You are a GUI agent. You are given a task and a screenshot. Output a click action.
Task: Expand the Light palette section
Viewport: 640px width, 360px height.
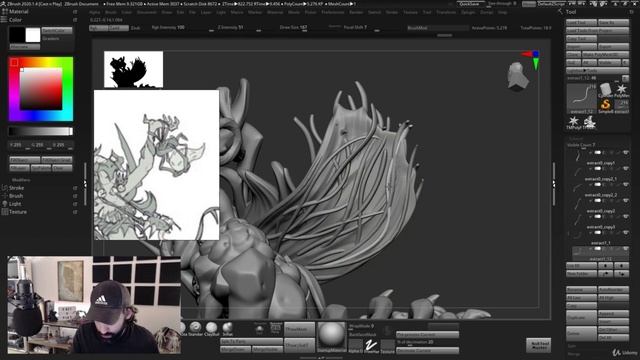[15, 204]
